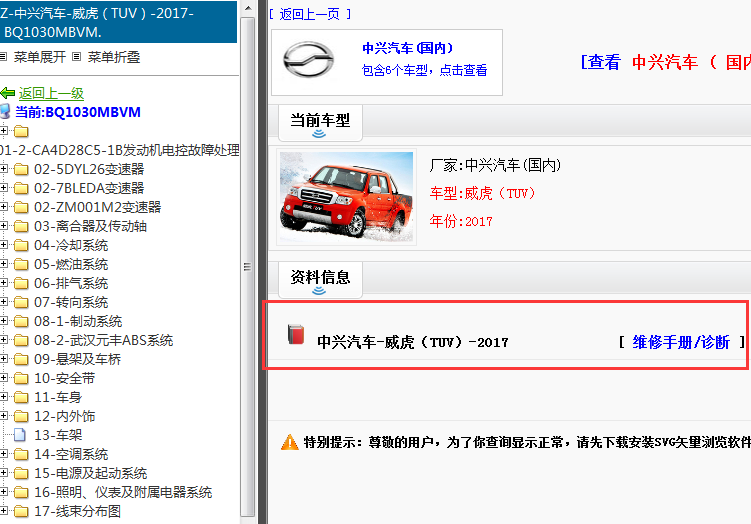
Task: Click the scroll-up arrow of left panel
Action: tap(248, 8)
